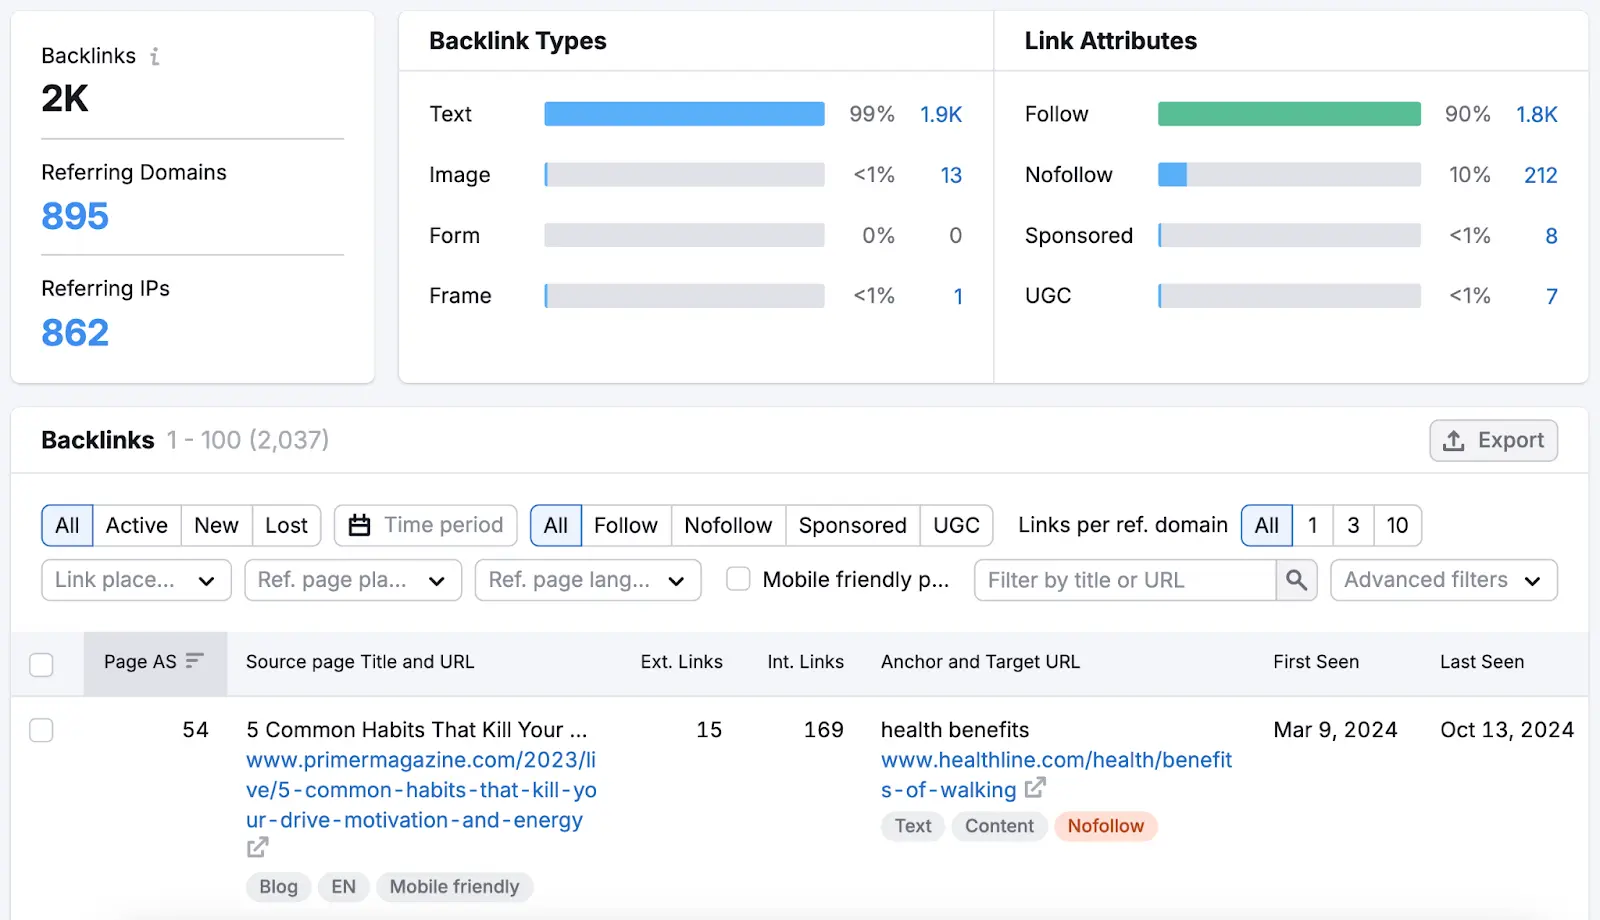Enable the Mobile friendly pages checkbox

coord(738,579)
